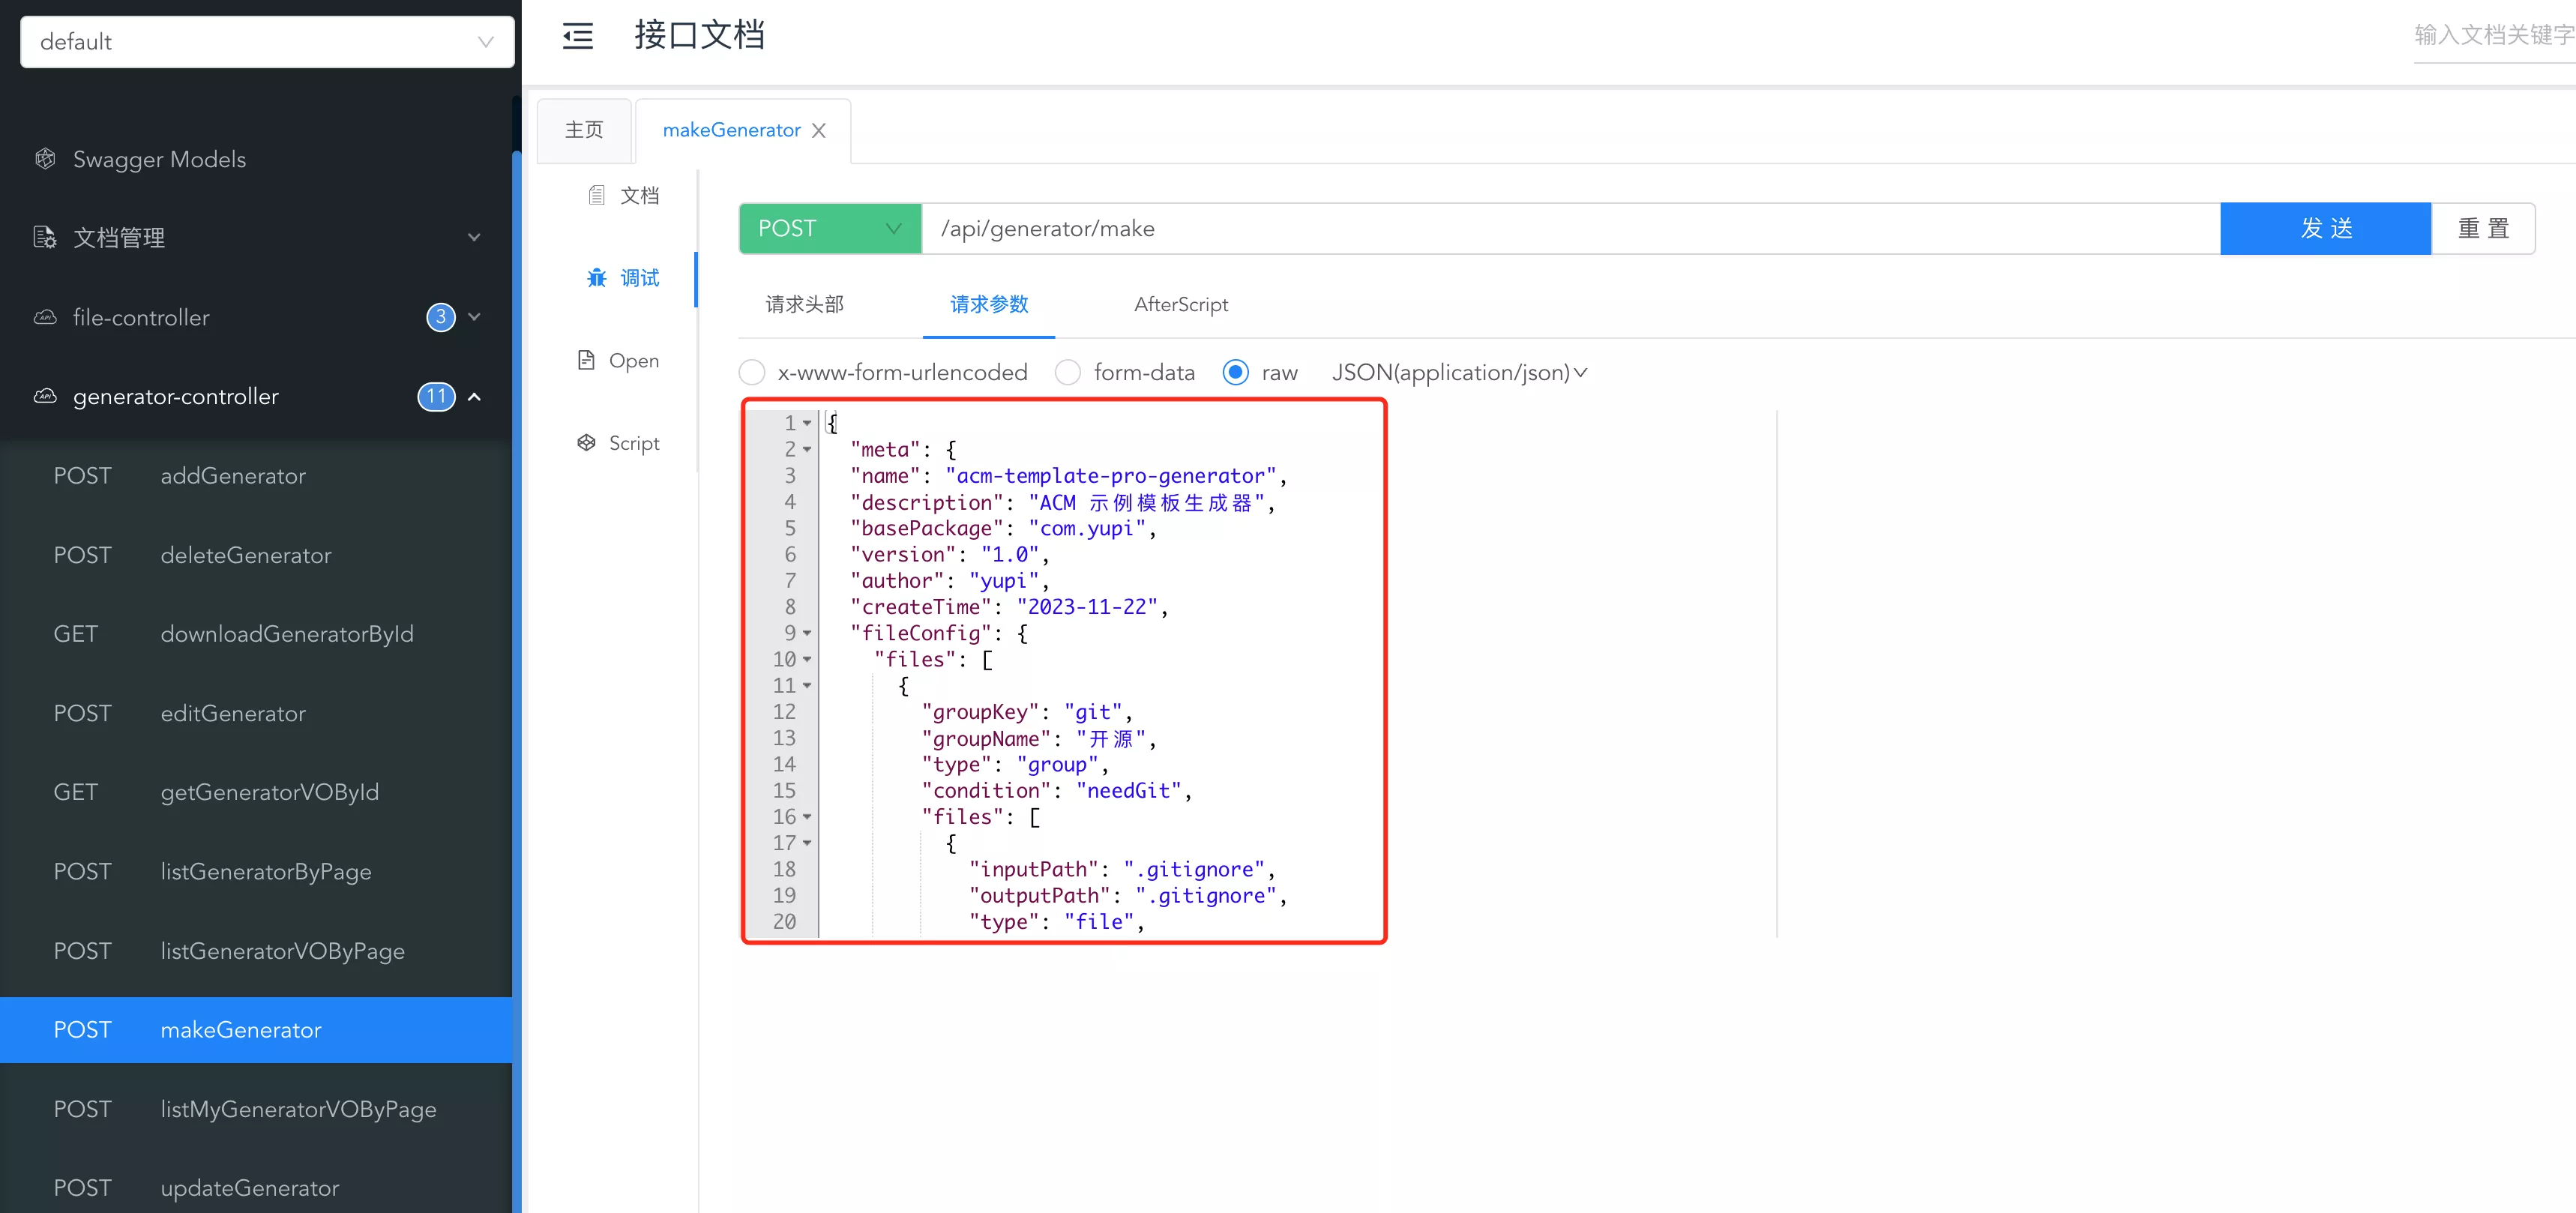The height and width of the screenshot is (1213, 2576).
Task: Fold nested files array at line 16
Action: (807, 817)
